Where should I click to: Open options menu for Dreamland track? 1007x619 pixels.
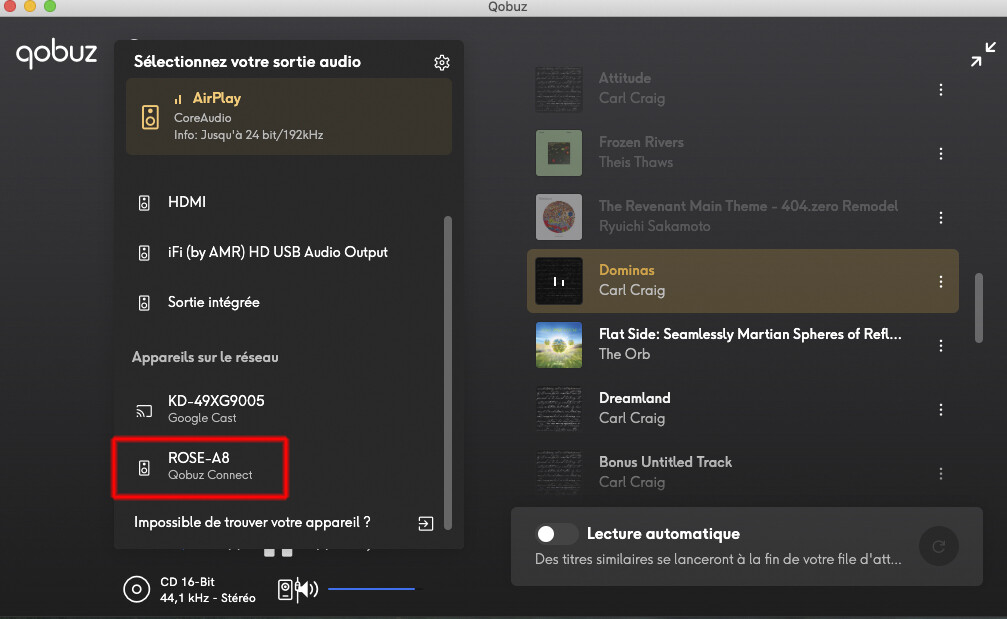[941, 410]
